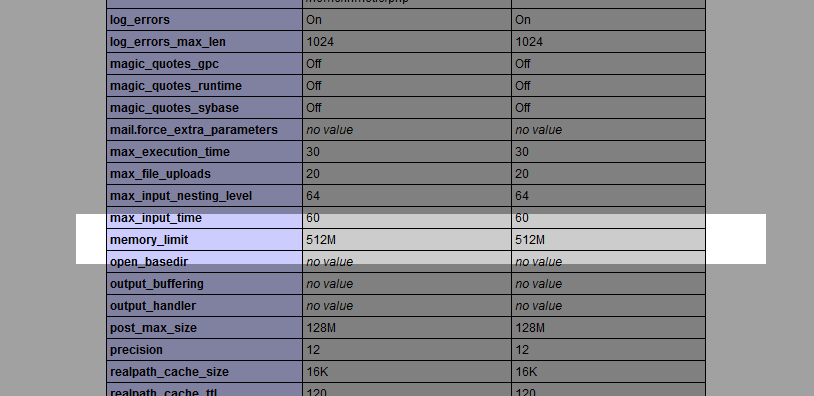Click master 'no value' of output_handler

(x=539, y=306)
